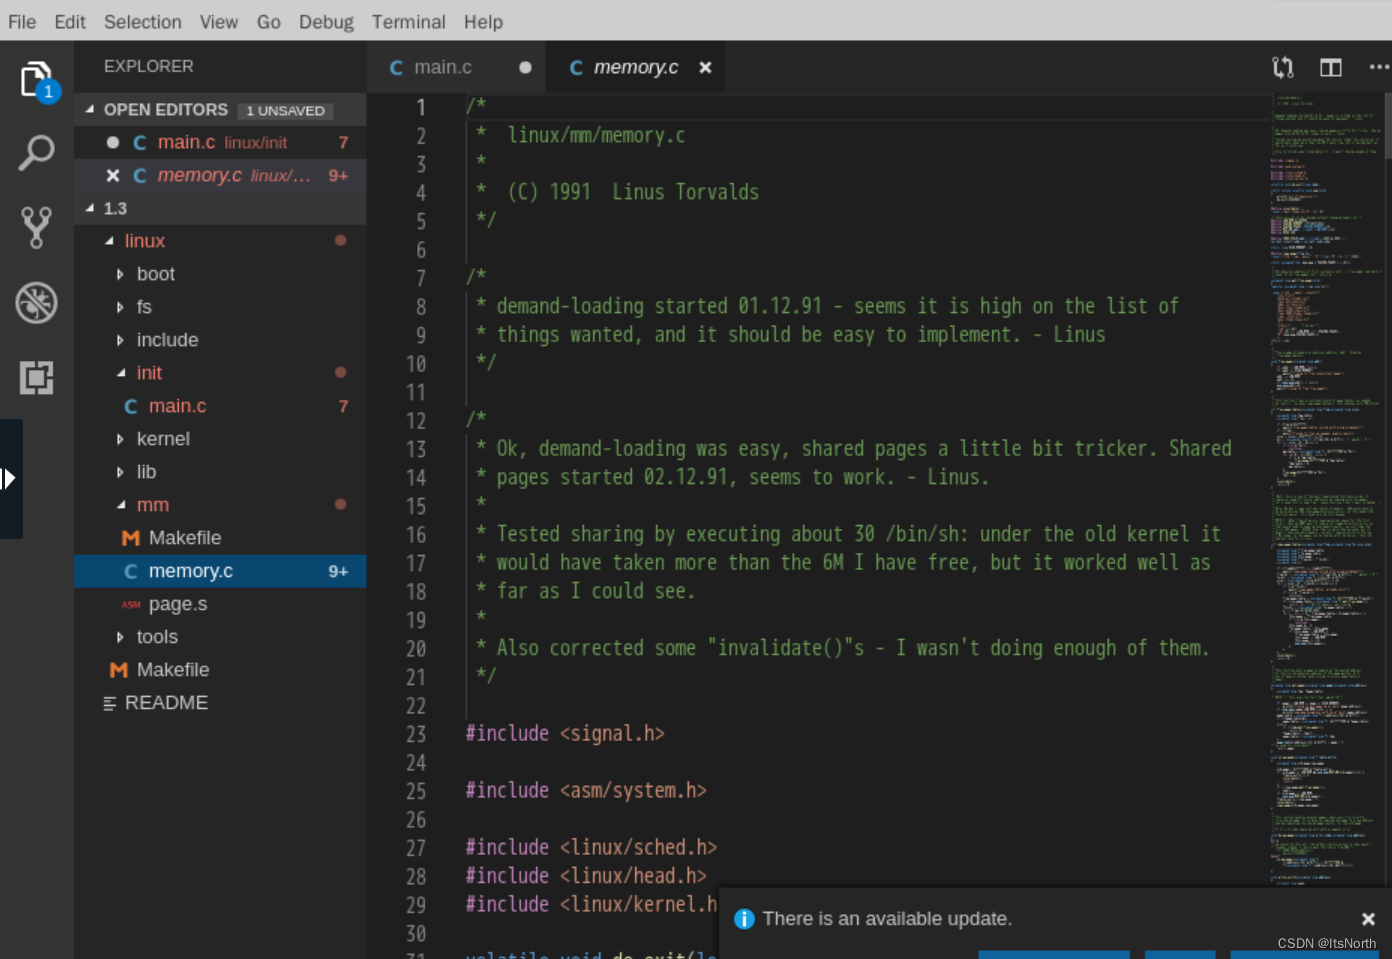The width and height of the screenshot is (1392, 959).
Task: Click the info icon in the notification
Action: click(x=744, y=919)
